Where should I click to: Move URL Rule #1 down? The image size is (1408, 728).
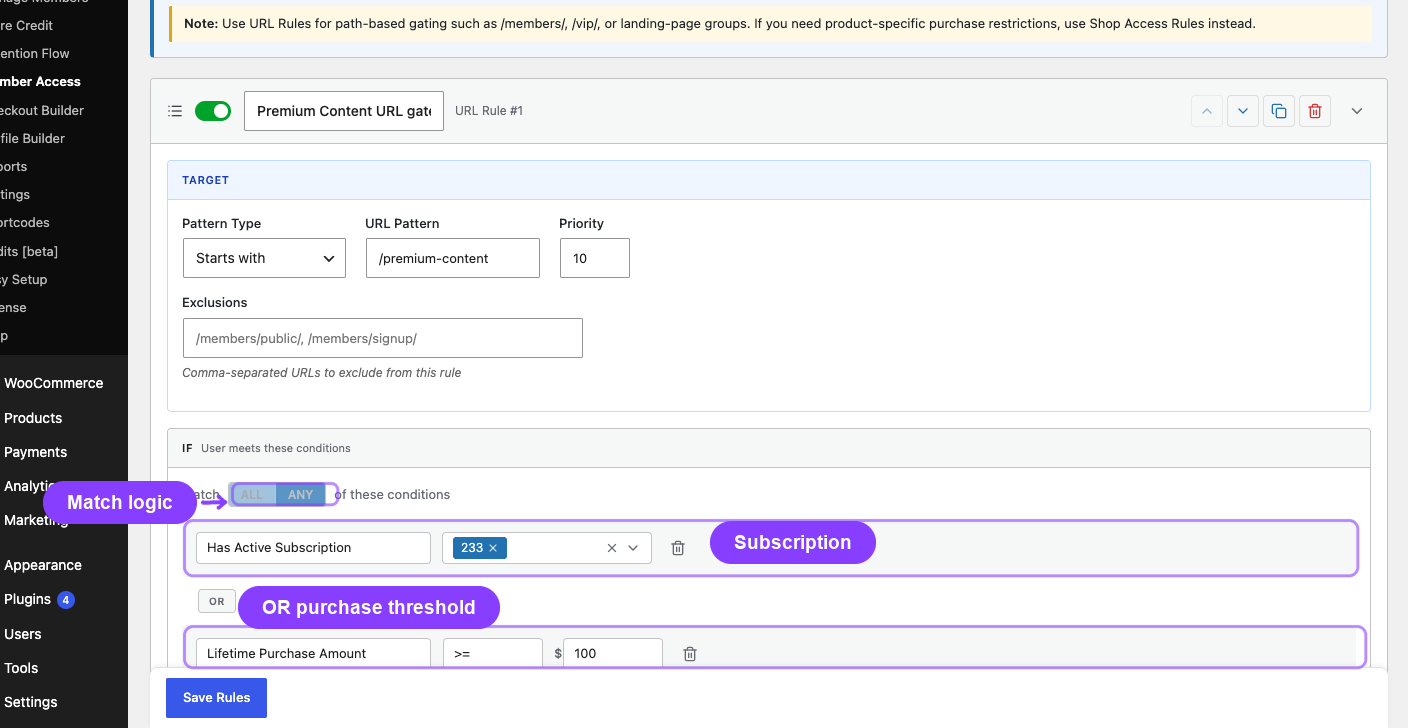tap(1243, 111)
